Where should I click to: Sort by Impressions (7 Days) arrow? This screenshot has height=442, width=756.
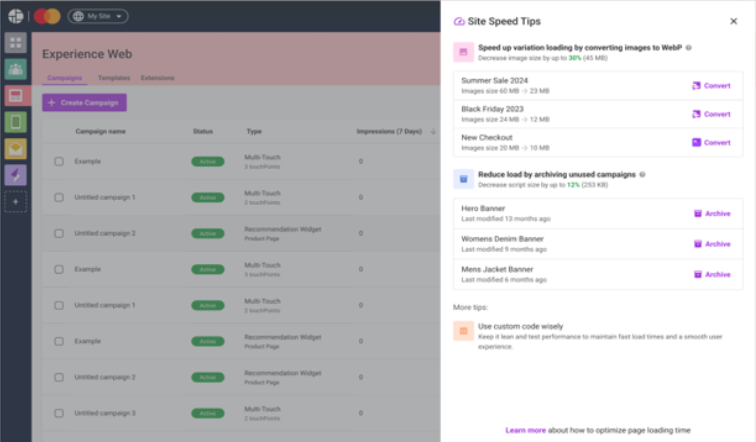433,131
